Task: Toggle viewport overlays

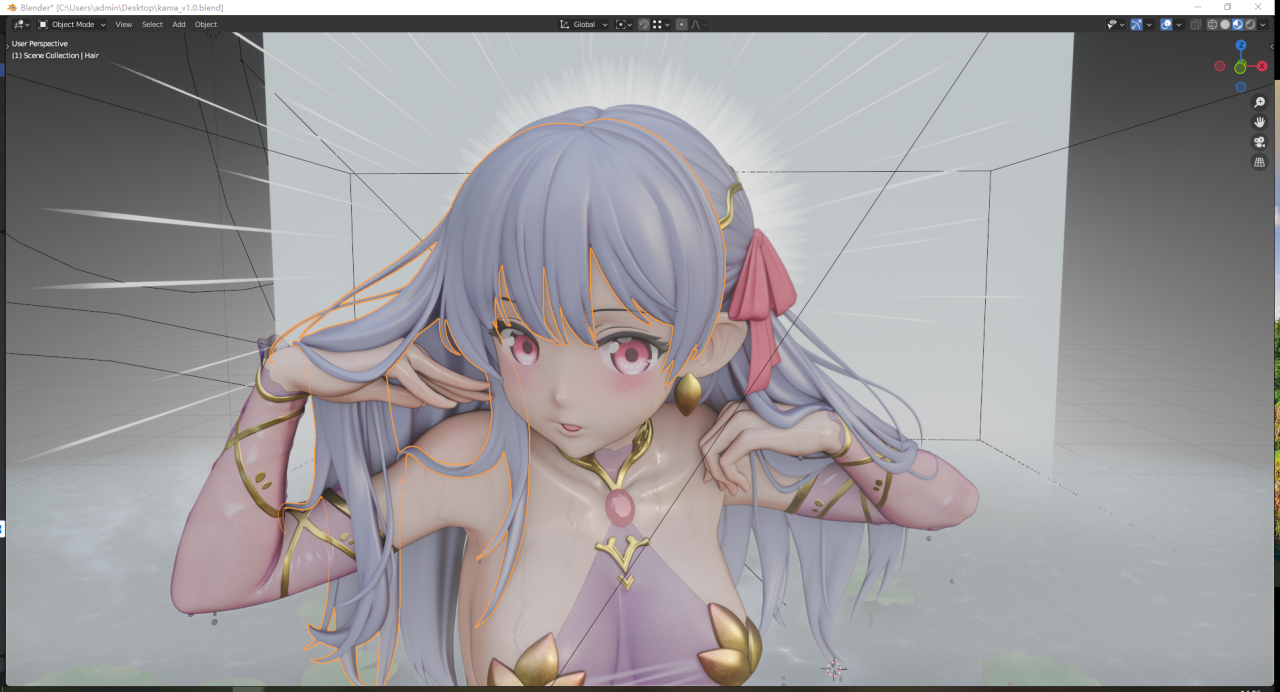Action: [1166, 24]
